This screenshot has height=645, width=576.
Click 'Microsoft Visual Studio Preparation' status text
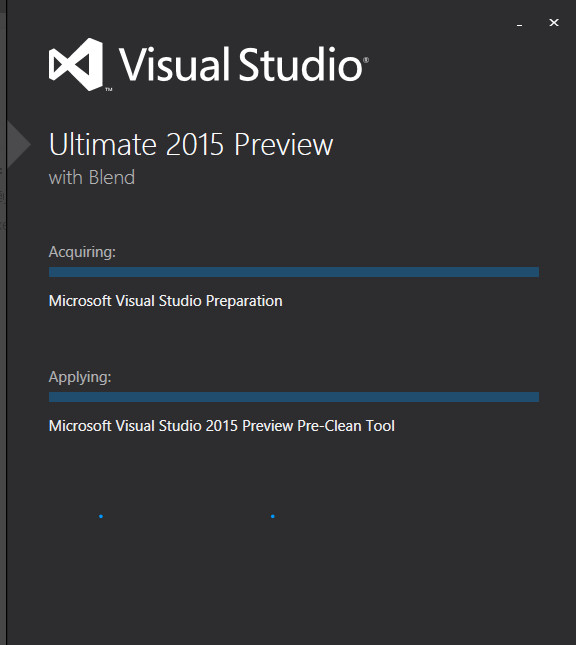pyautogui.click(x=165, y=301)
